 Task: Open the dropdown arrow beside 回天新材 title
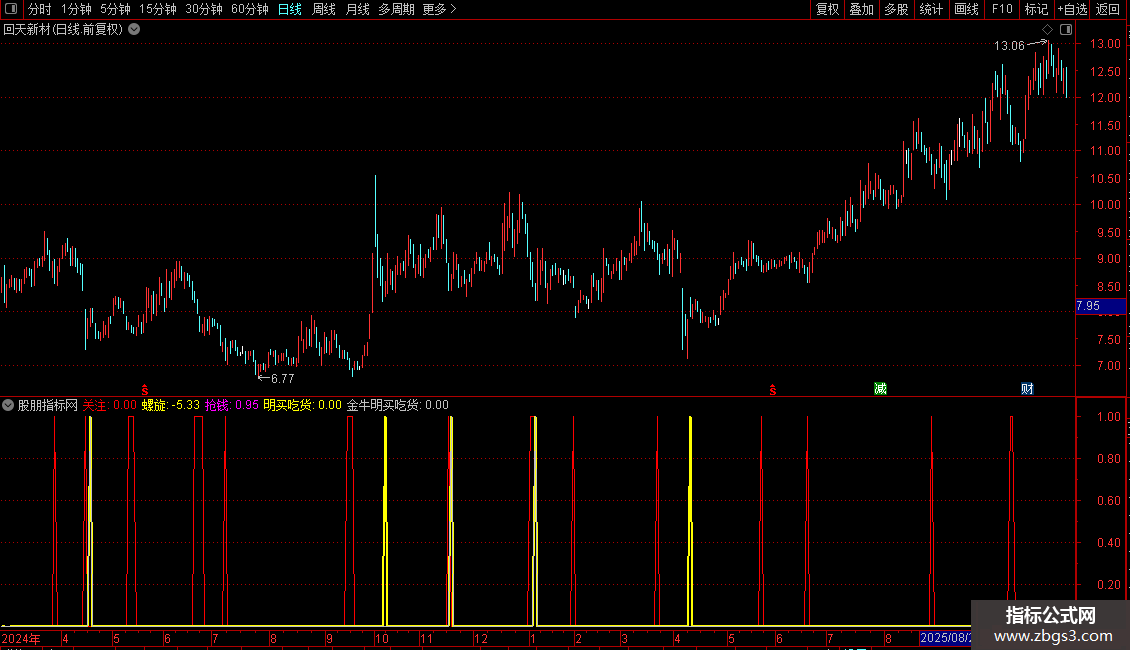tap(134, 29)
